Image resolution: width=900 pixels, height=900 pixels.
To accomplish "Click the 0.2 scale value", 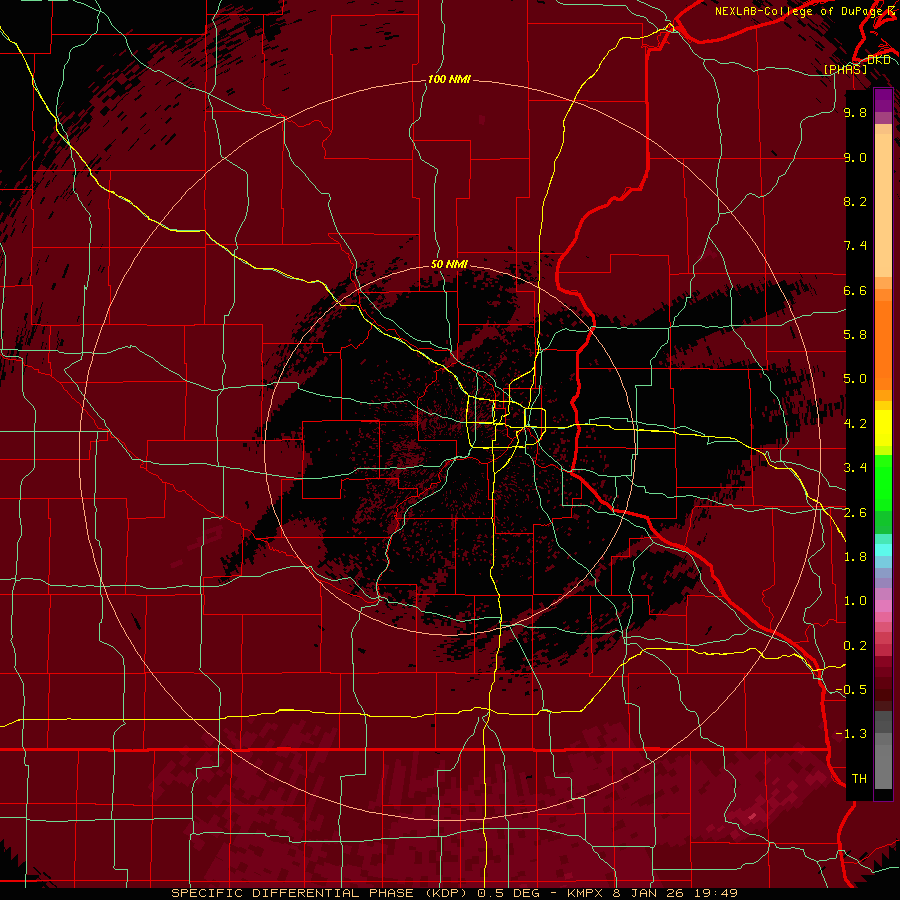I will click(855, 646).
